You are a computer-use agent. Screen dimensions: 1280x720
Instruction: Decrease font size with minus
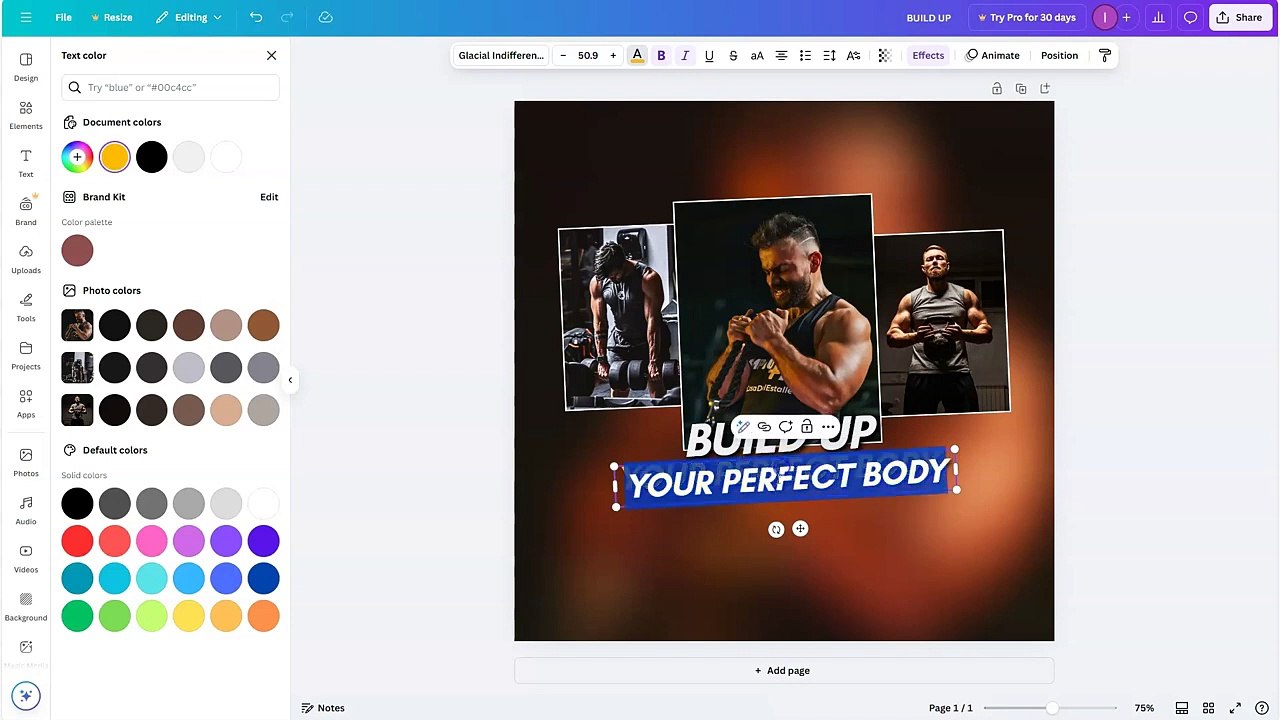563,55
